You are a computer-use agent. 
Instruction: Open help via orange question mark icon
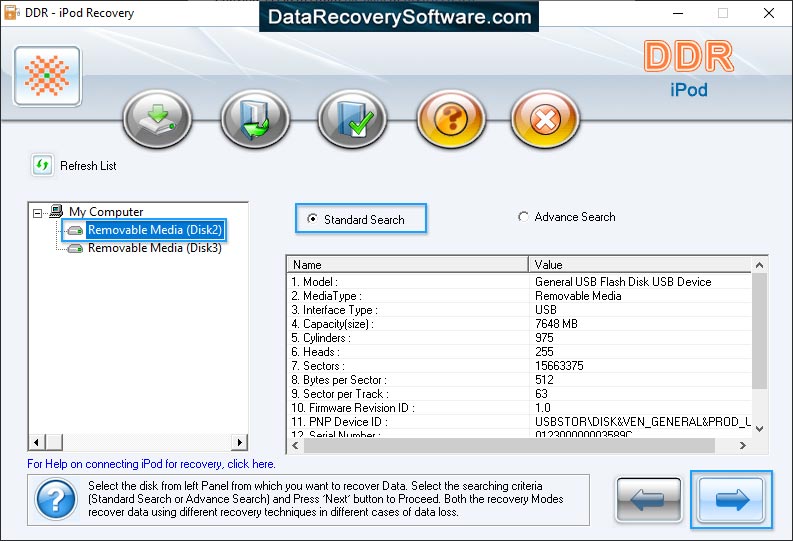[x=451, y=119]
